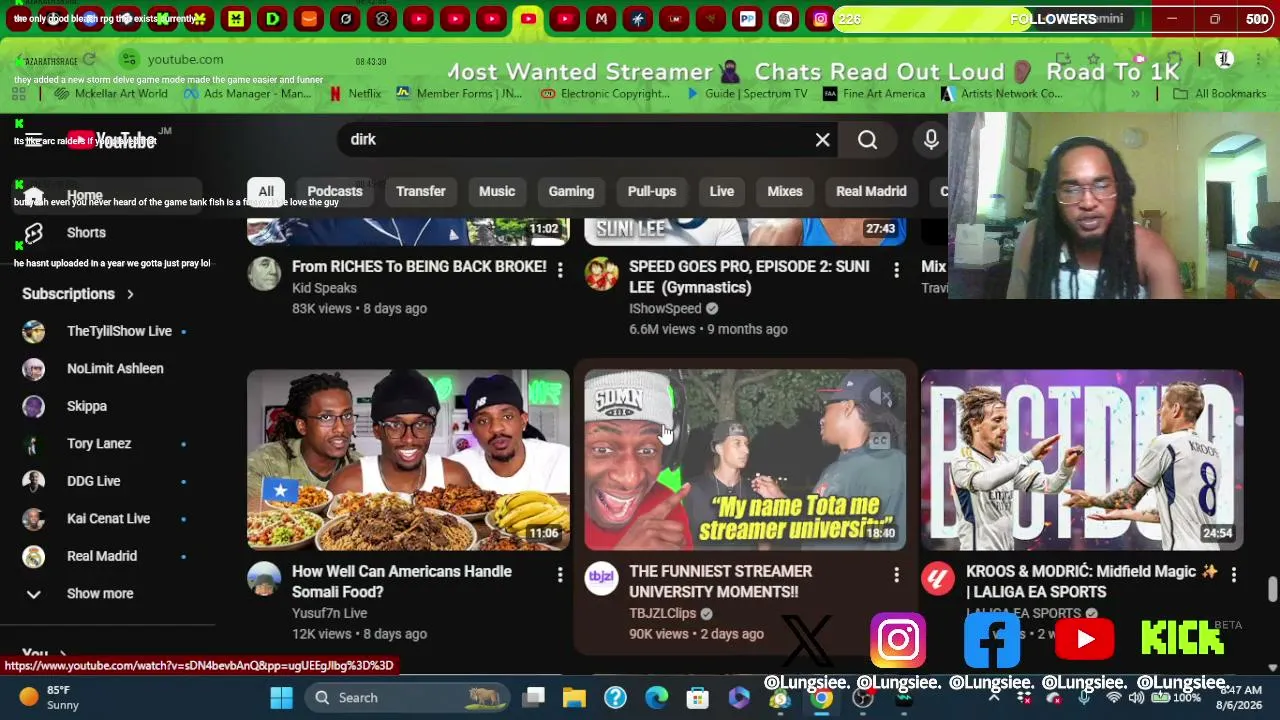Play the Streamer University moments thumbnail
The height and width of the screenshot is (720, 1280).
tap(745, 460)
